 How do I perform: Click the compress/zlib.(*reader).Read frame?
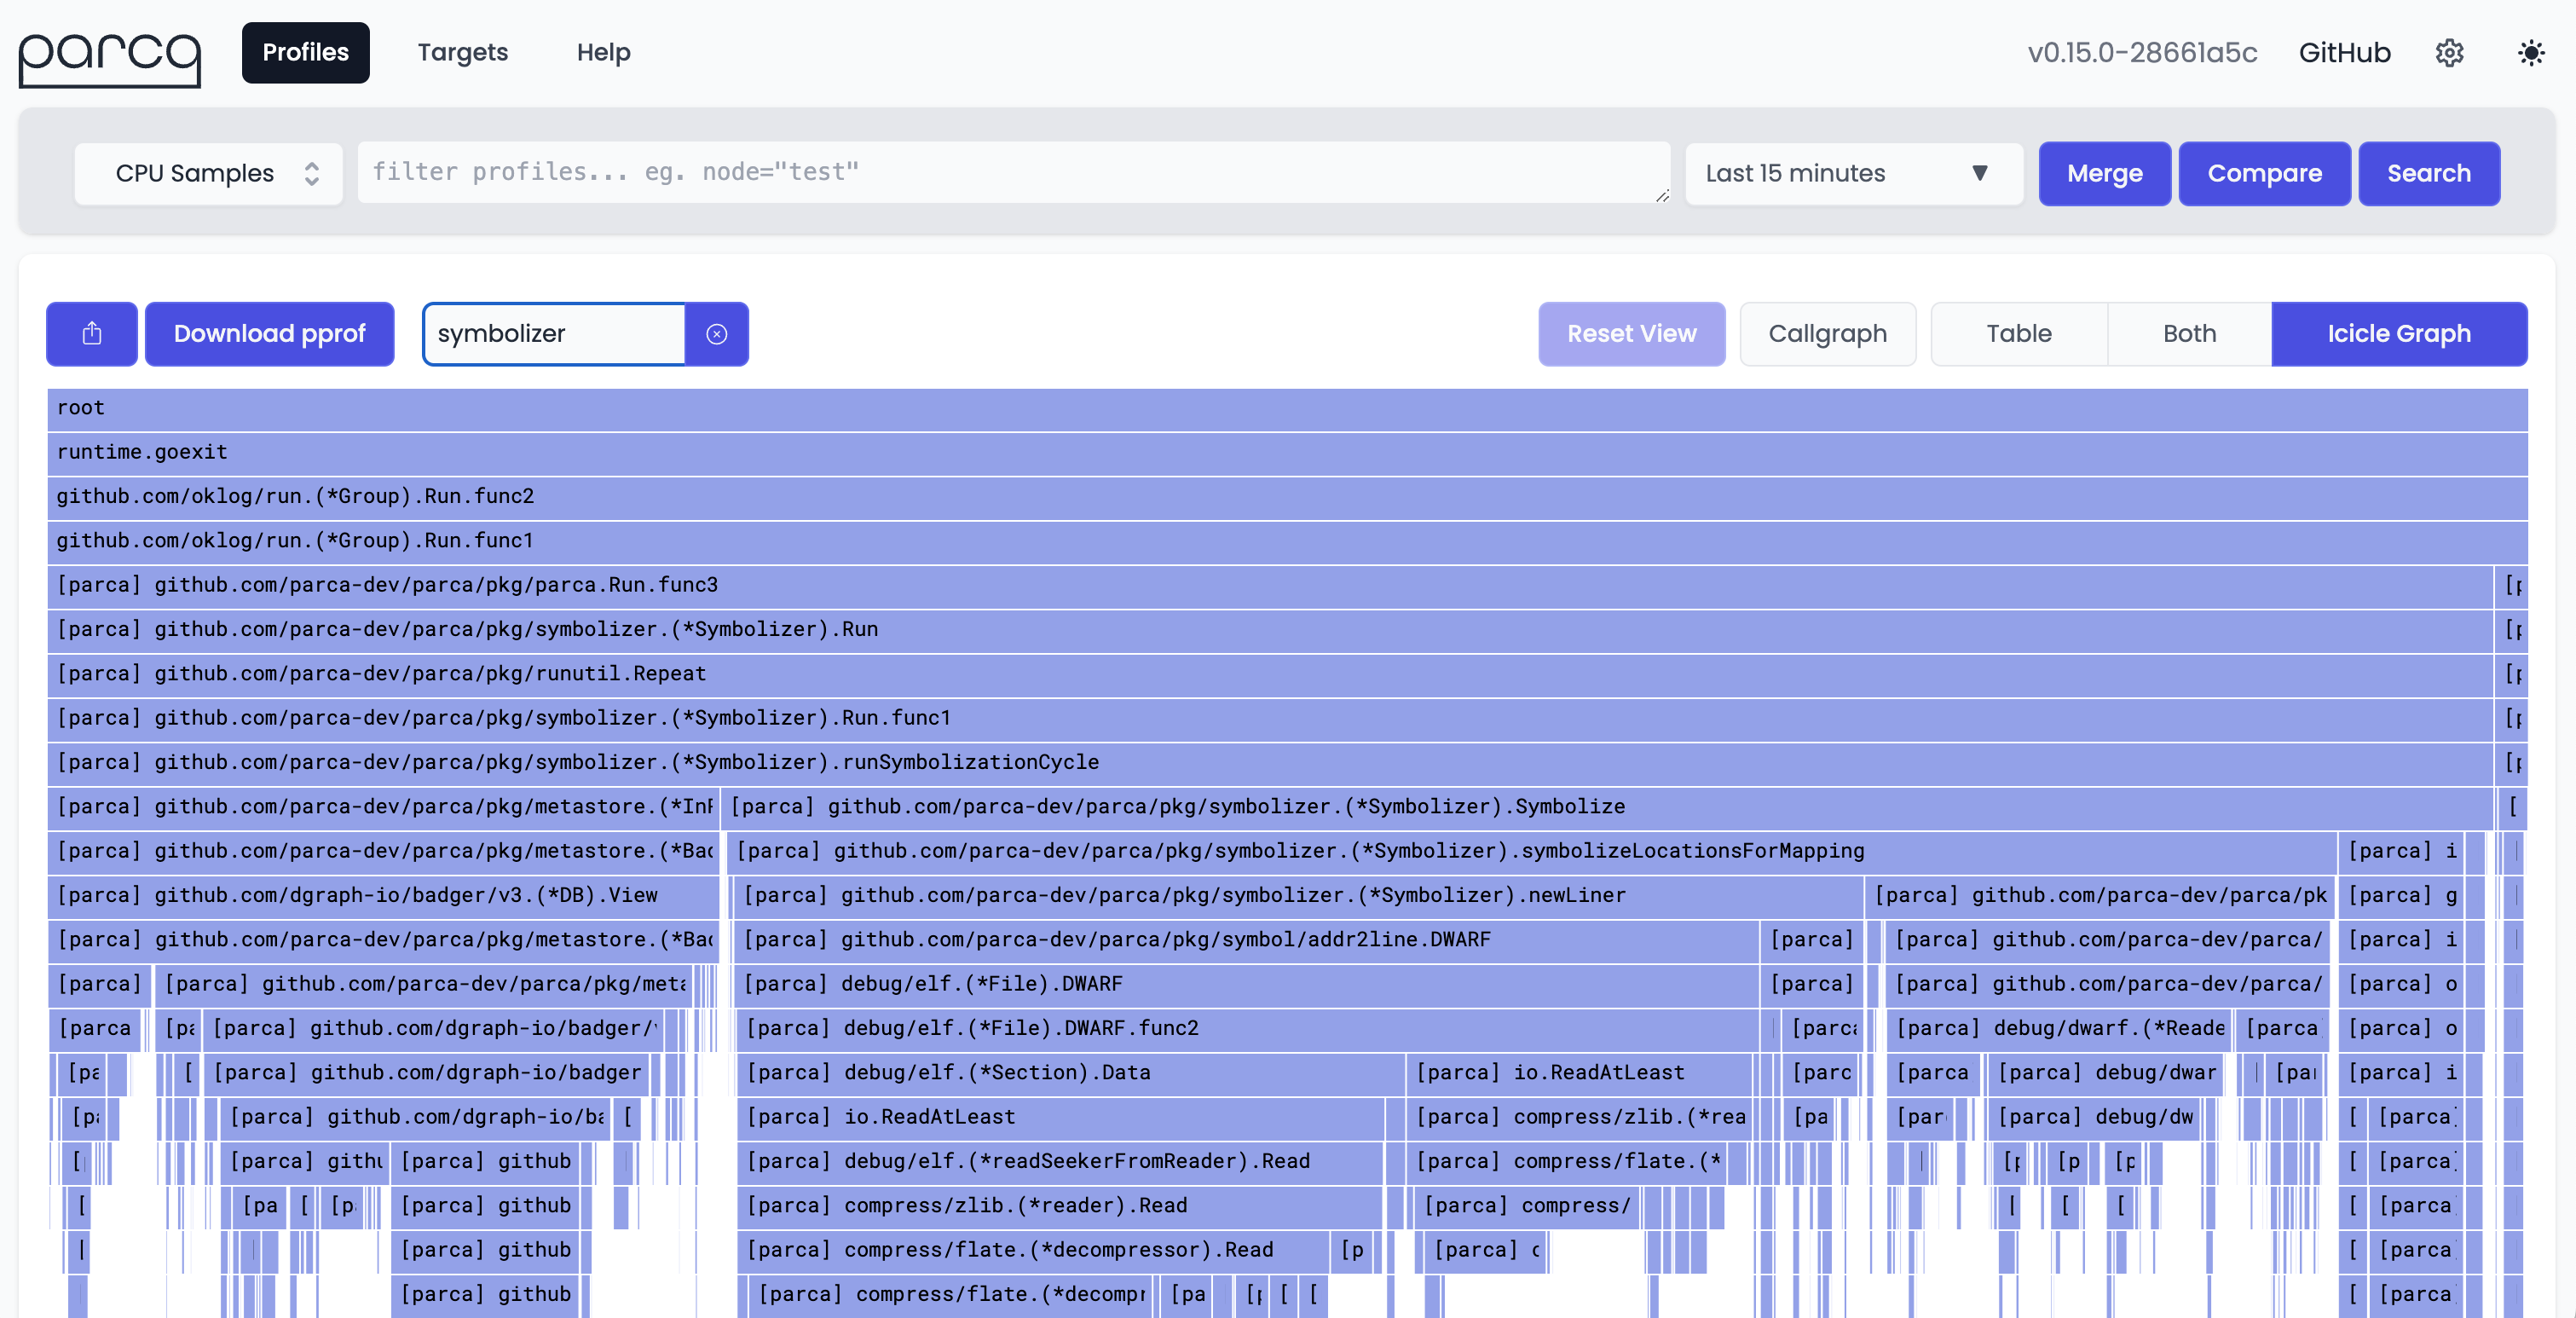[x=1060, y=1207]
